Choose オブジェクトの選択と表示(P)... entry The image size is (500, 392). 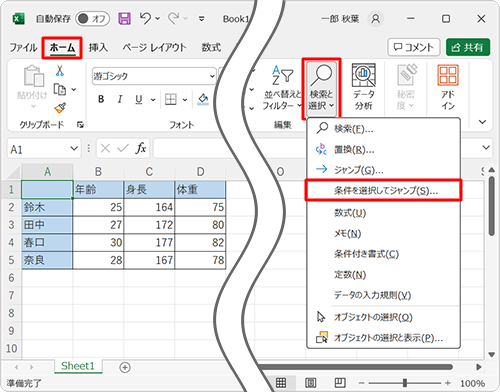(x=383, y=338)
